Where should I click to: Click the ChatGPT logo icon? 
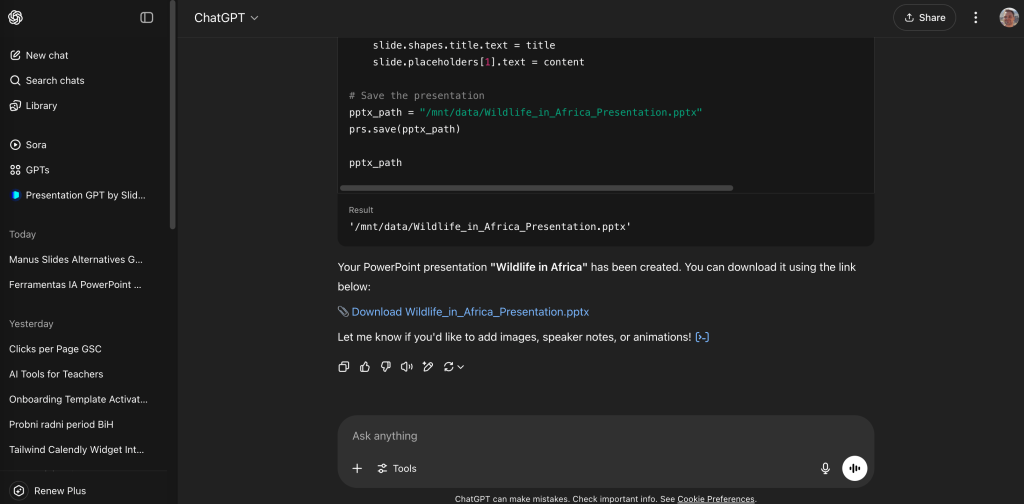click(x=16, y=18)
